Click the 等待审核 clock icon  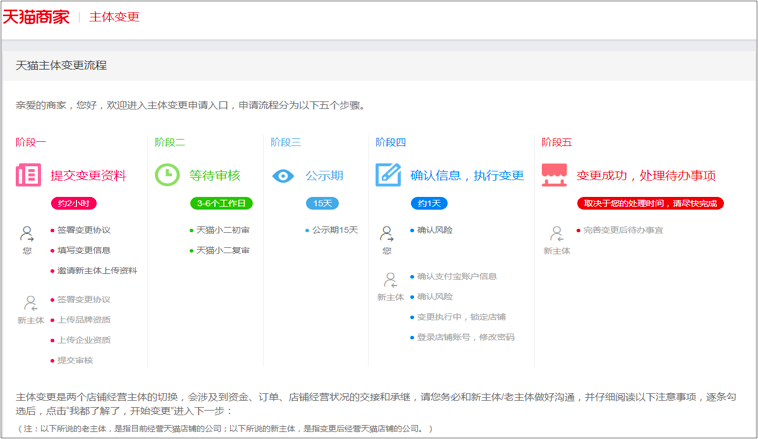[167, 175]
